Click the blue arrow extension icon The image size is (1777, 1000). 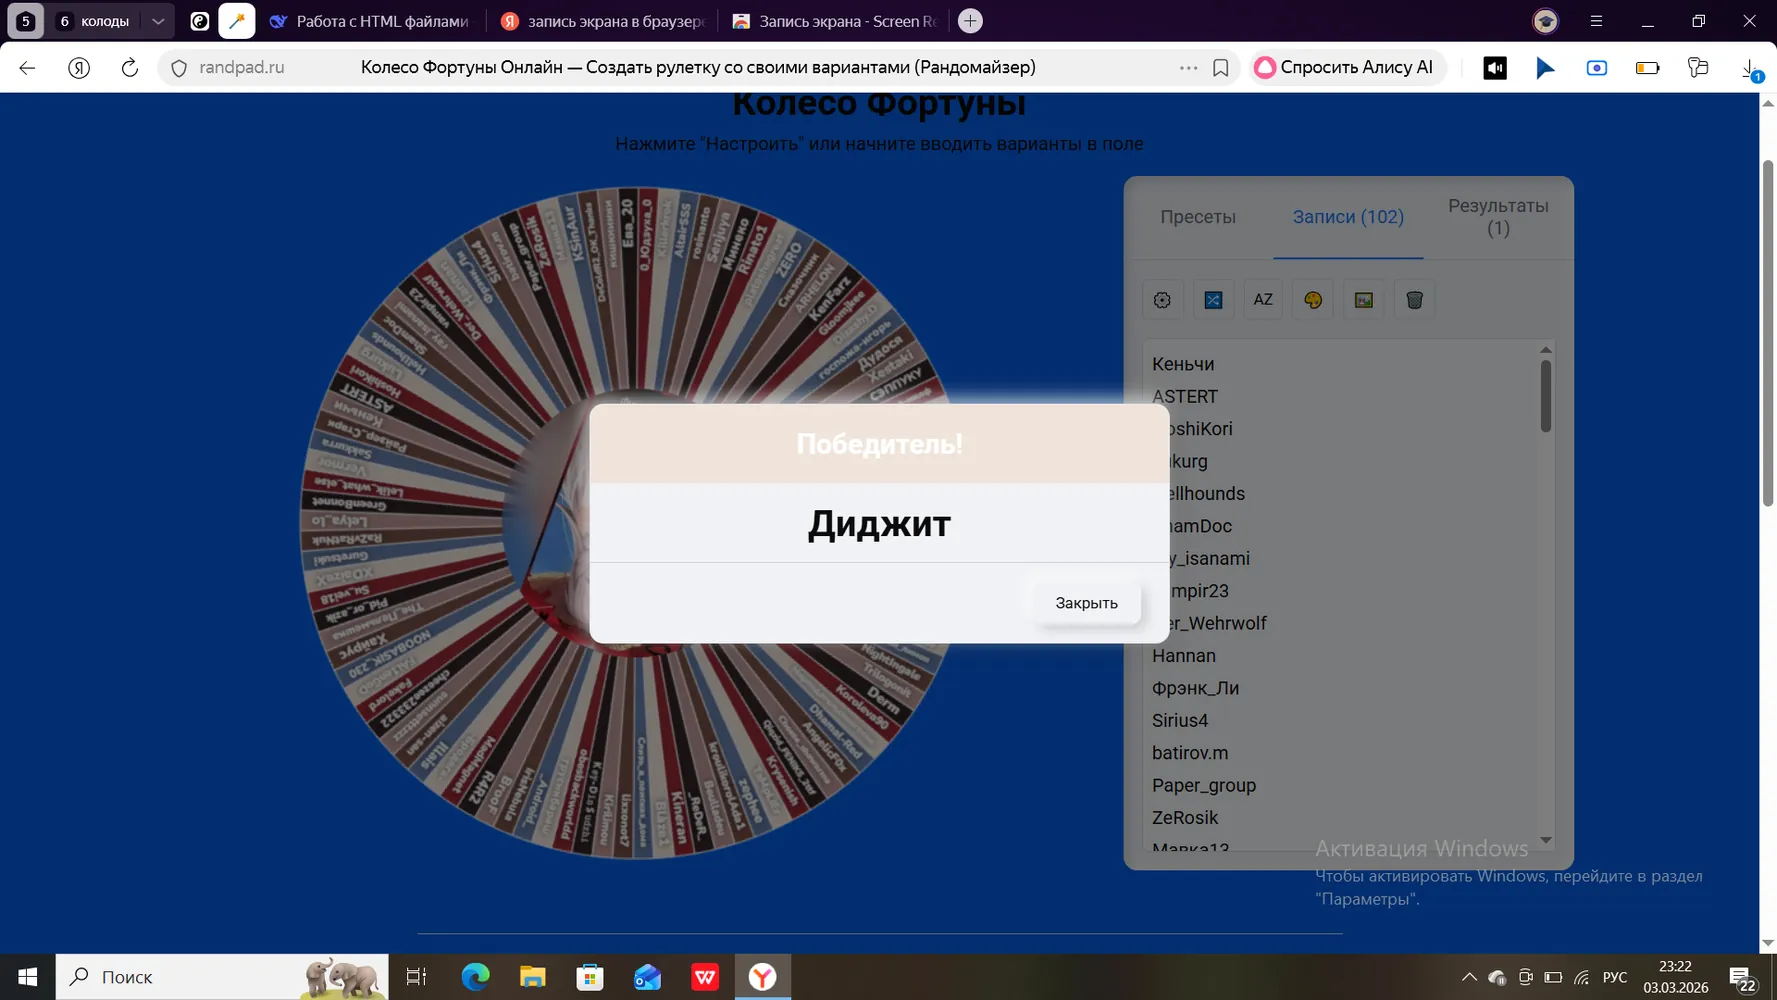tap(1545, 68)
